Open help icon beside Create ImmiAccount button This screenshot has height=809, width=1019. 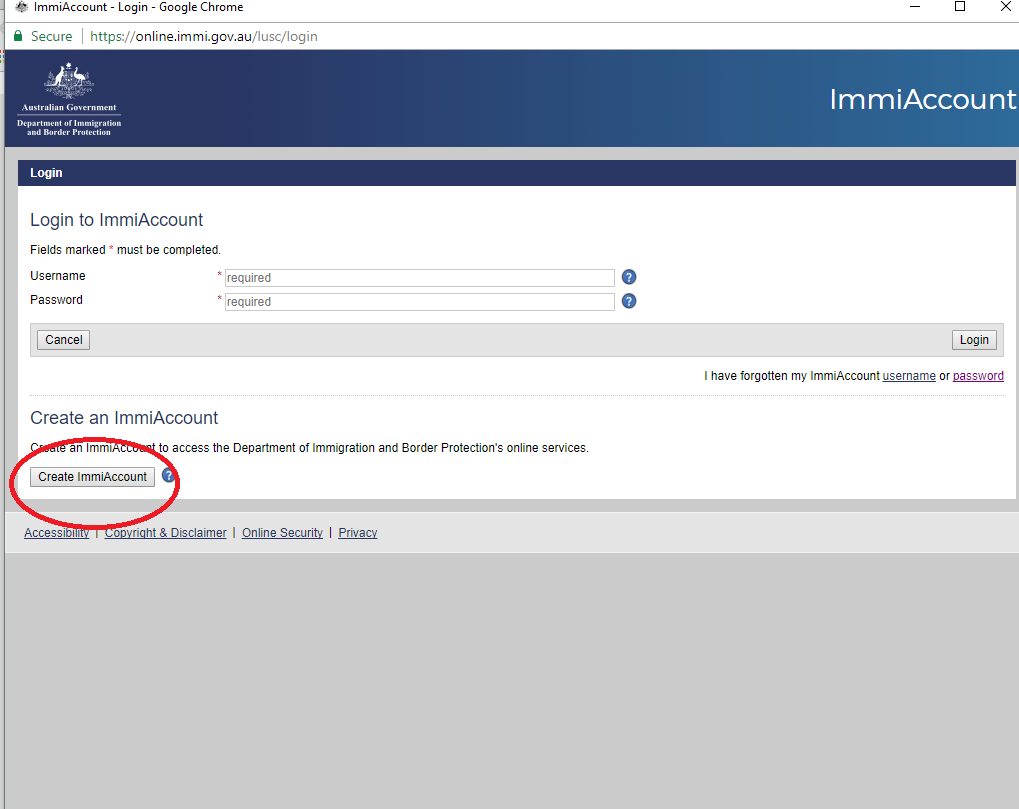coord(168,476)
